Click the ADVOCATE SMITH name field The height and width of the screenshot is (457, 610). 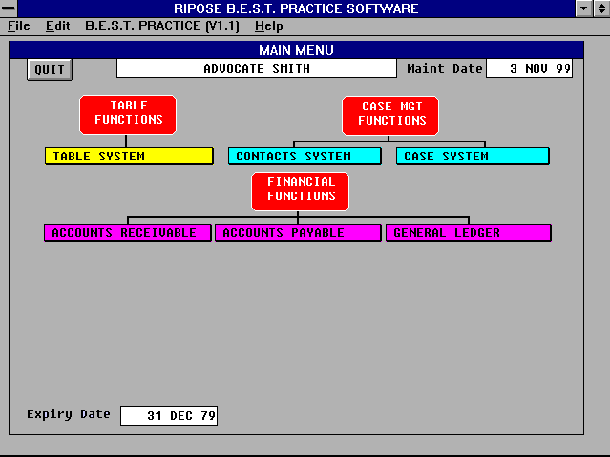click(256, 69)
